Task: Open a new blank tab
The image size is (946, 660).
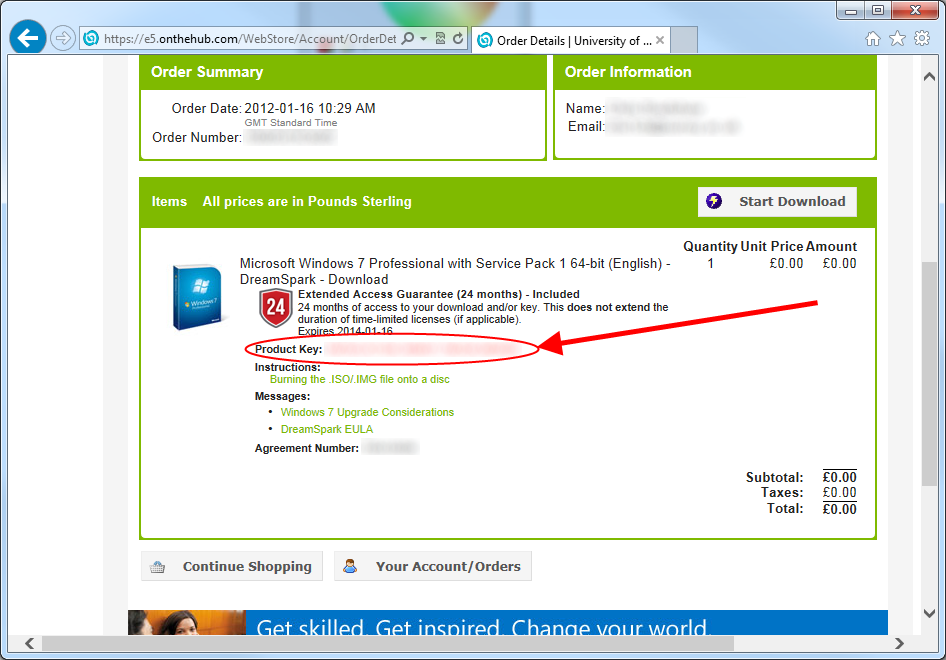Action: pos(684,40)
